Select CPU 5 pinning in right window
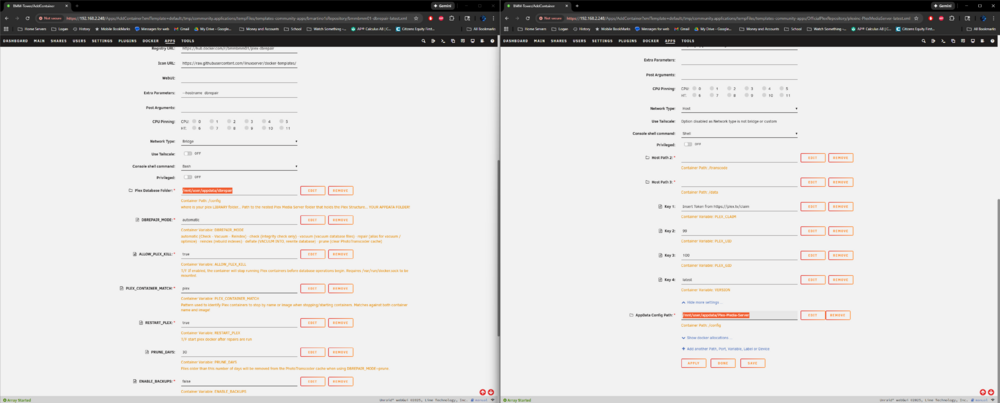 (x=781, y=88)
